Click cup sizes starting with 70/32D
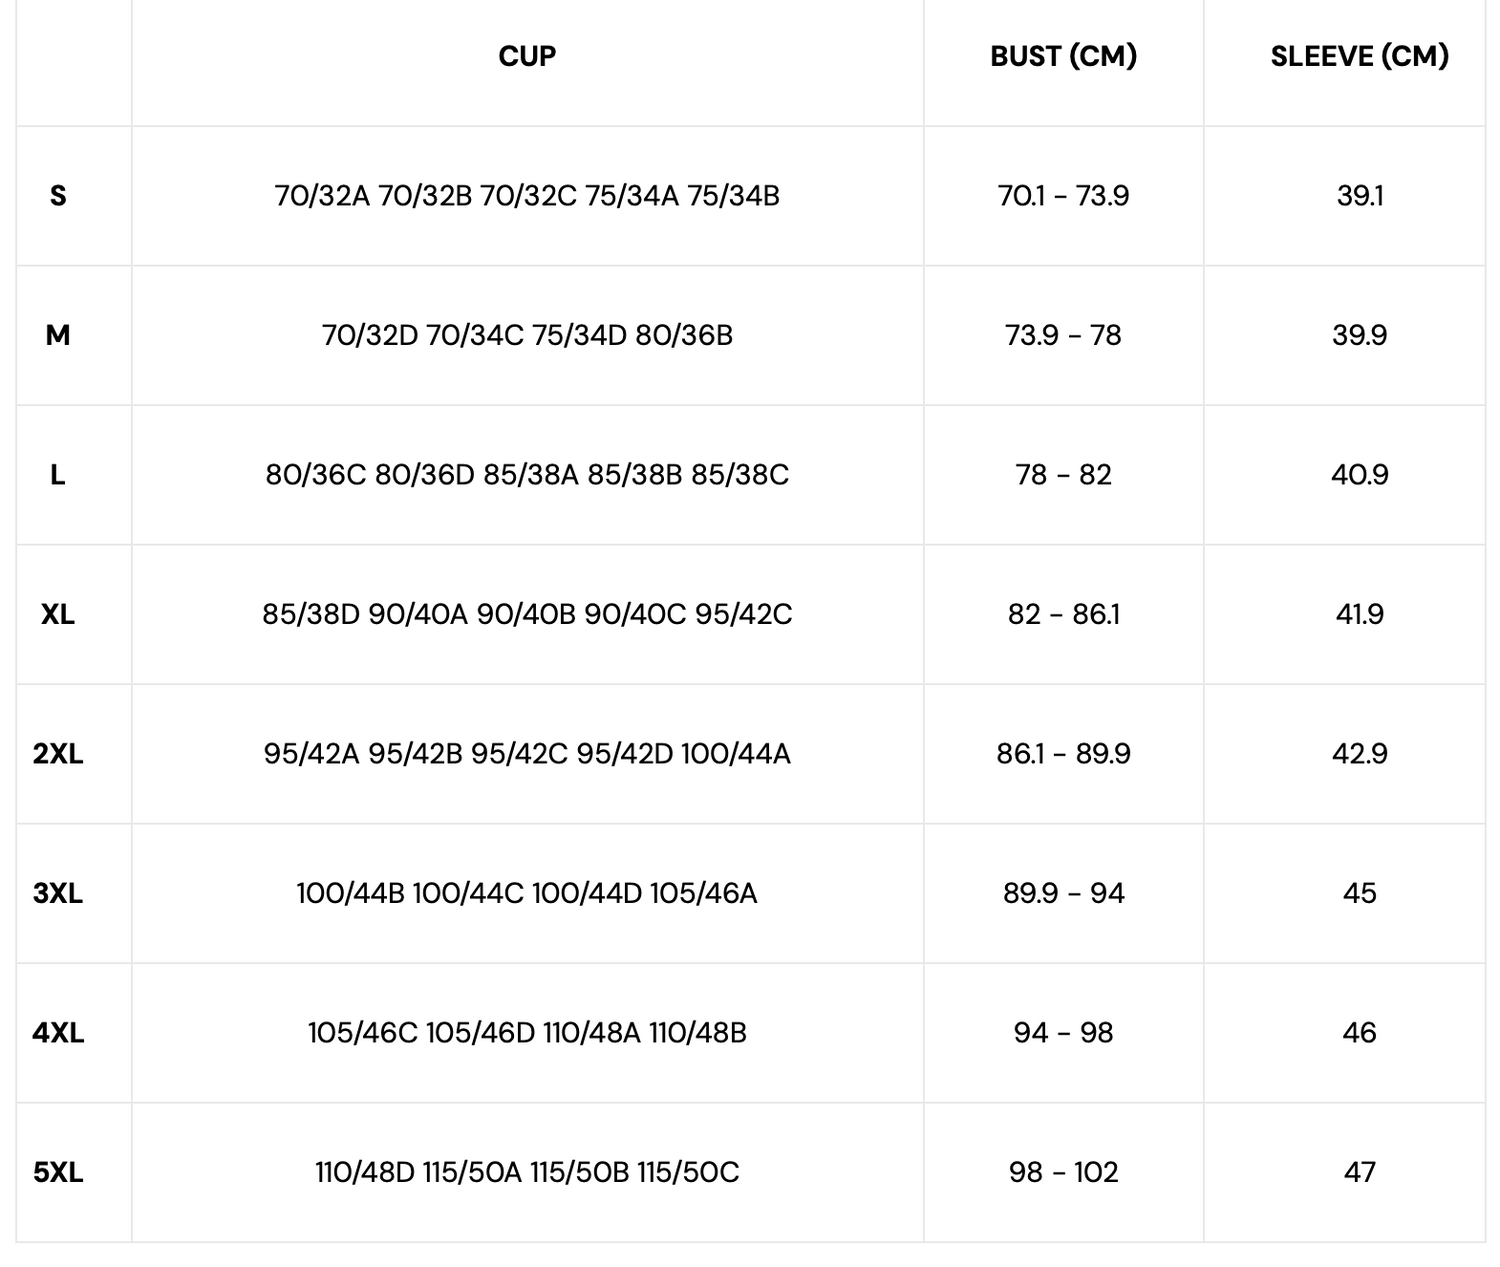The image size is (1500, 1267). [527, 335]
